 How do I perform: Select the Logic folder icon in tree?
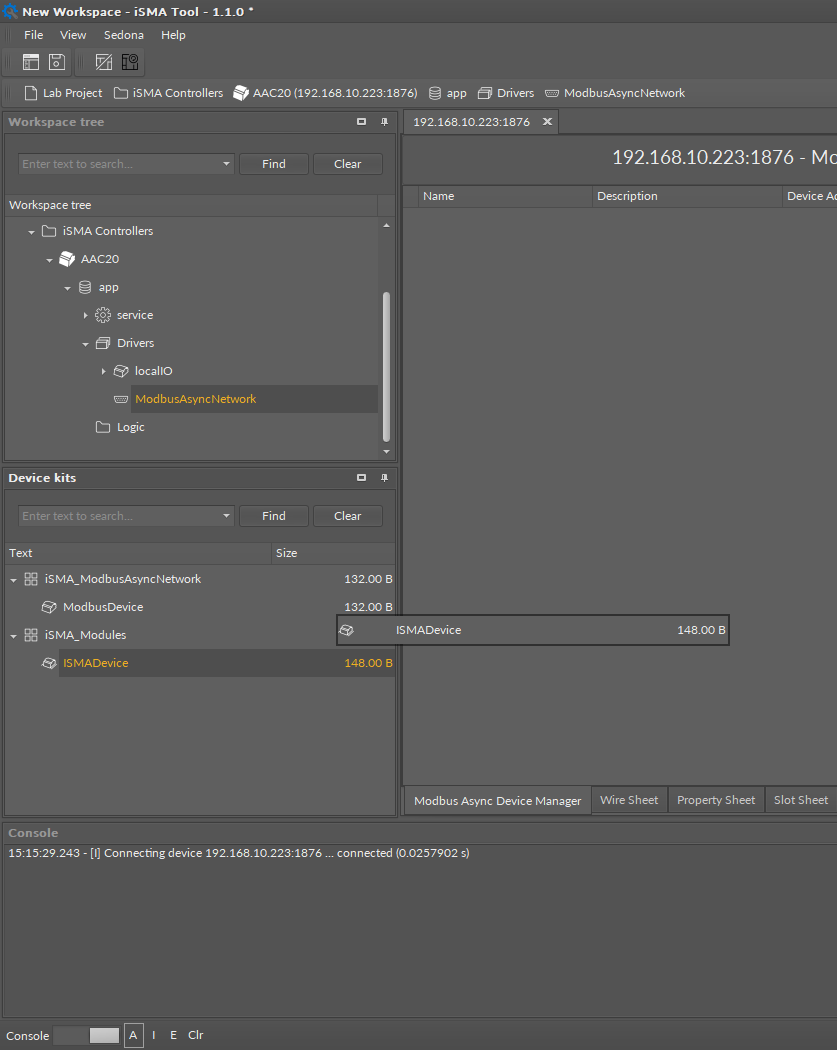tap(103, 427)
